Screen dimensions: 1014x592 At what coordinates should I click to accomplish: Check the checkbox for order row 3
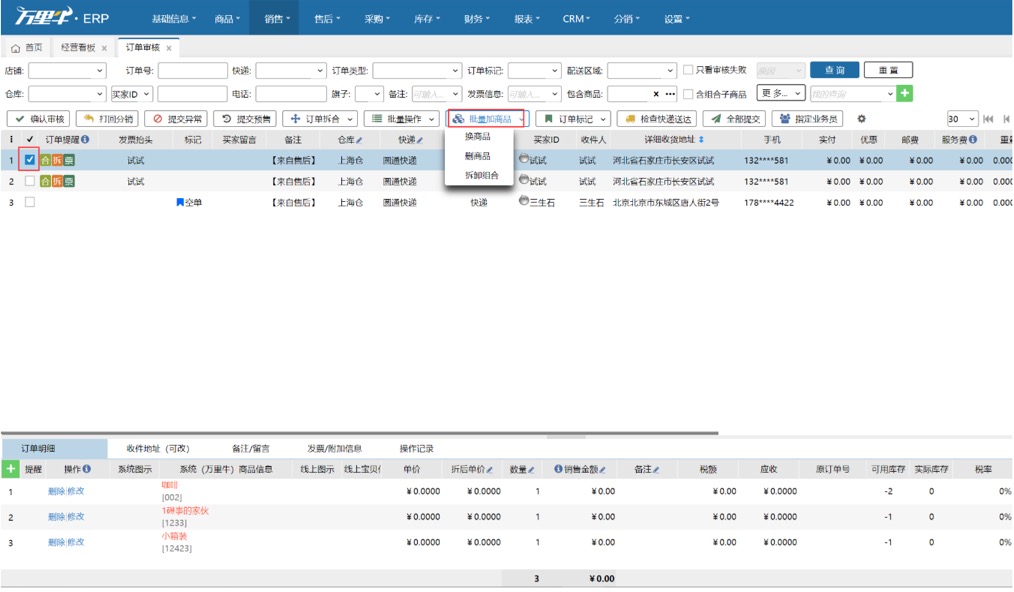pos(30,203)
